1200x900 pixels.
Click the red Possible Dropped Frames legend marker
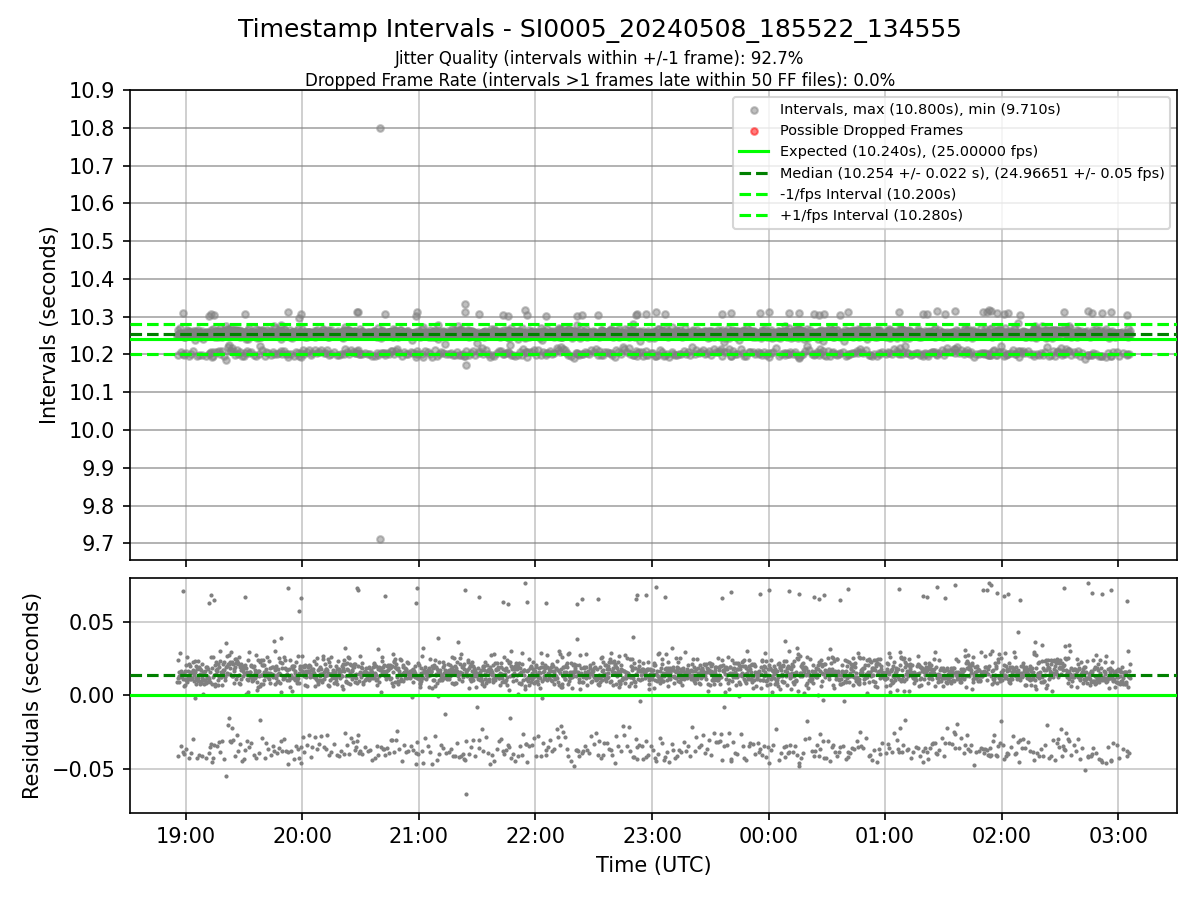754,130
